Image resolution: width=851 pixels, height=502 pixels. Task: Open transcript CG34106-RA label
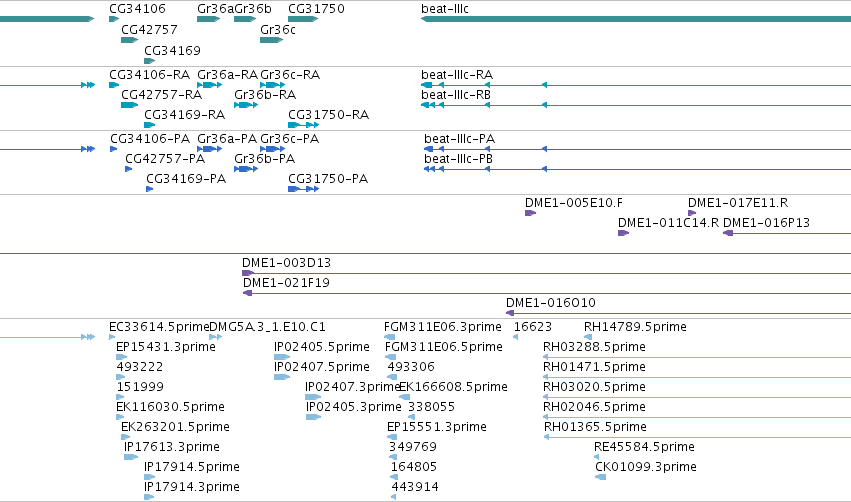point(150,74)
